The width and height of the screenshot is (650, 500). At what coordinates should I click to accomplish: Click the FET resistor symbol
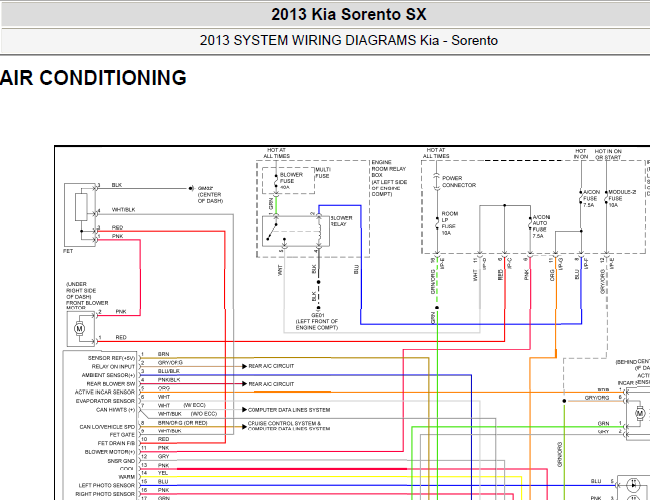click(x=81, y=207)
